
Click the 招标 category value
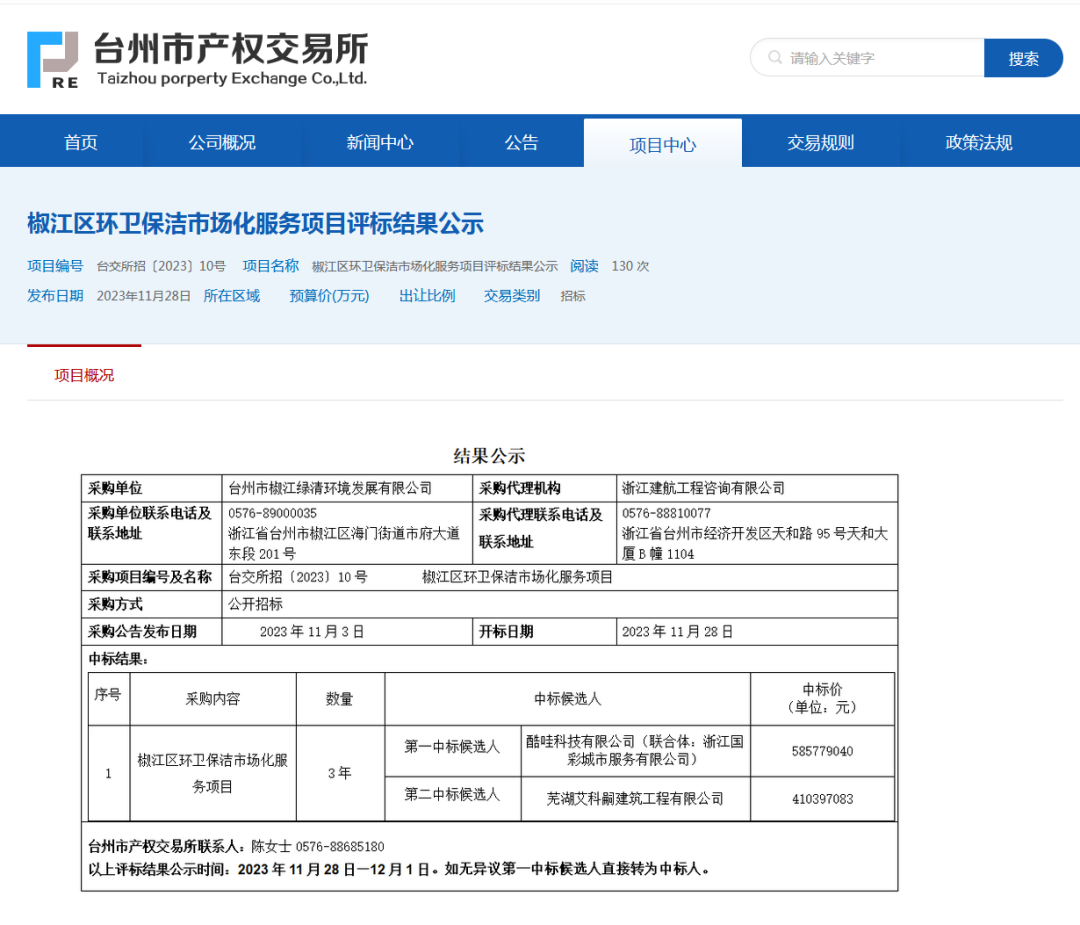[573, 296]
